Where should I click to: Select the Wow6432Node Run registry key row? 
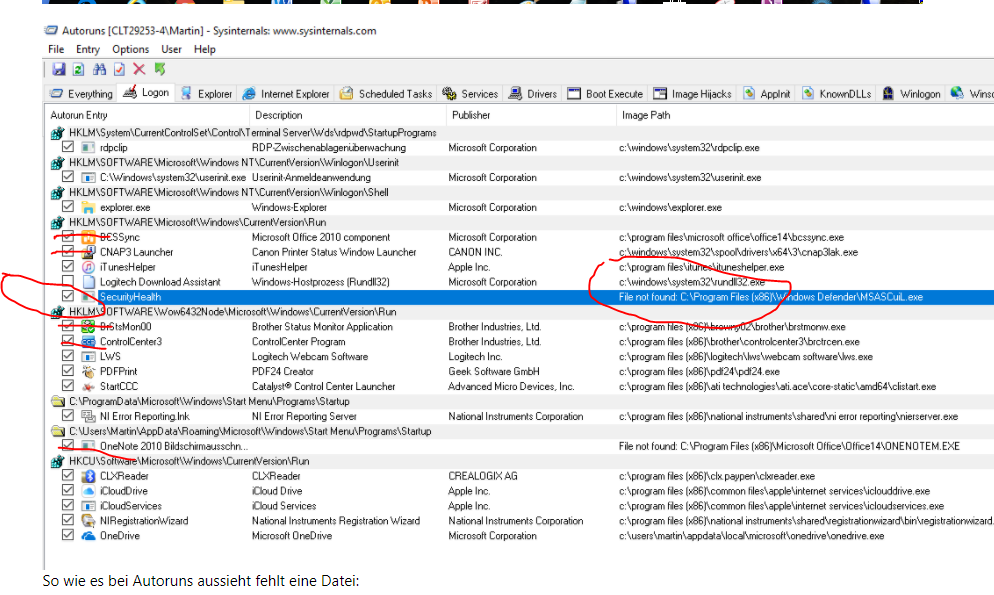click(520, 312)
